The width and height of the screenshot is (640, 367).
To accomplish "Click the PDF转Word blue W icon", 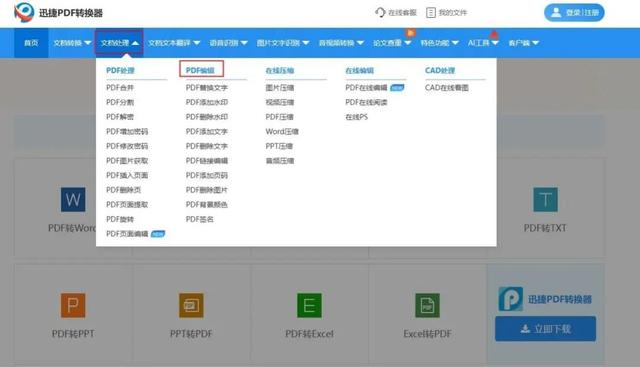I will pos(73,200).
